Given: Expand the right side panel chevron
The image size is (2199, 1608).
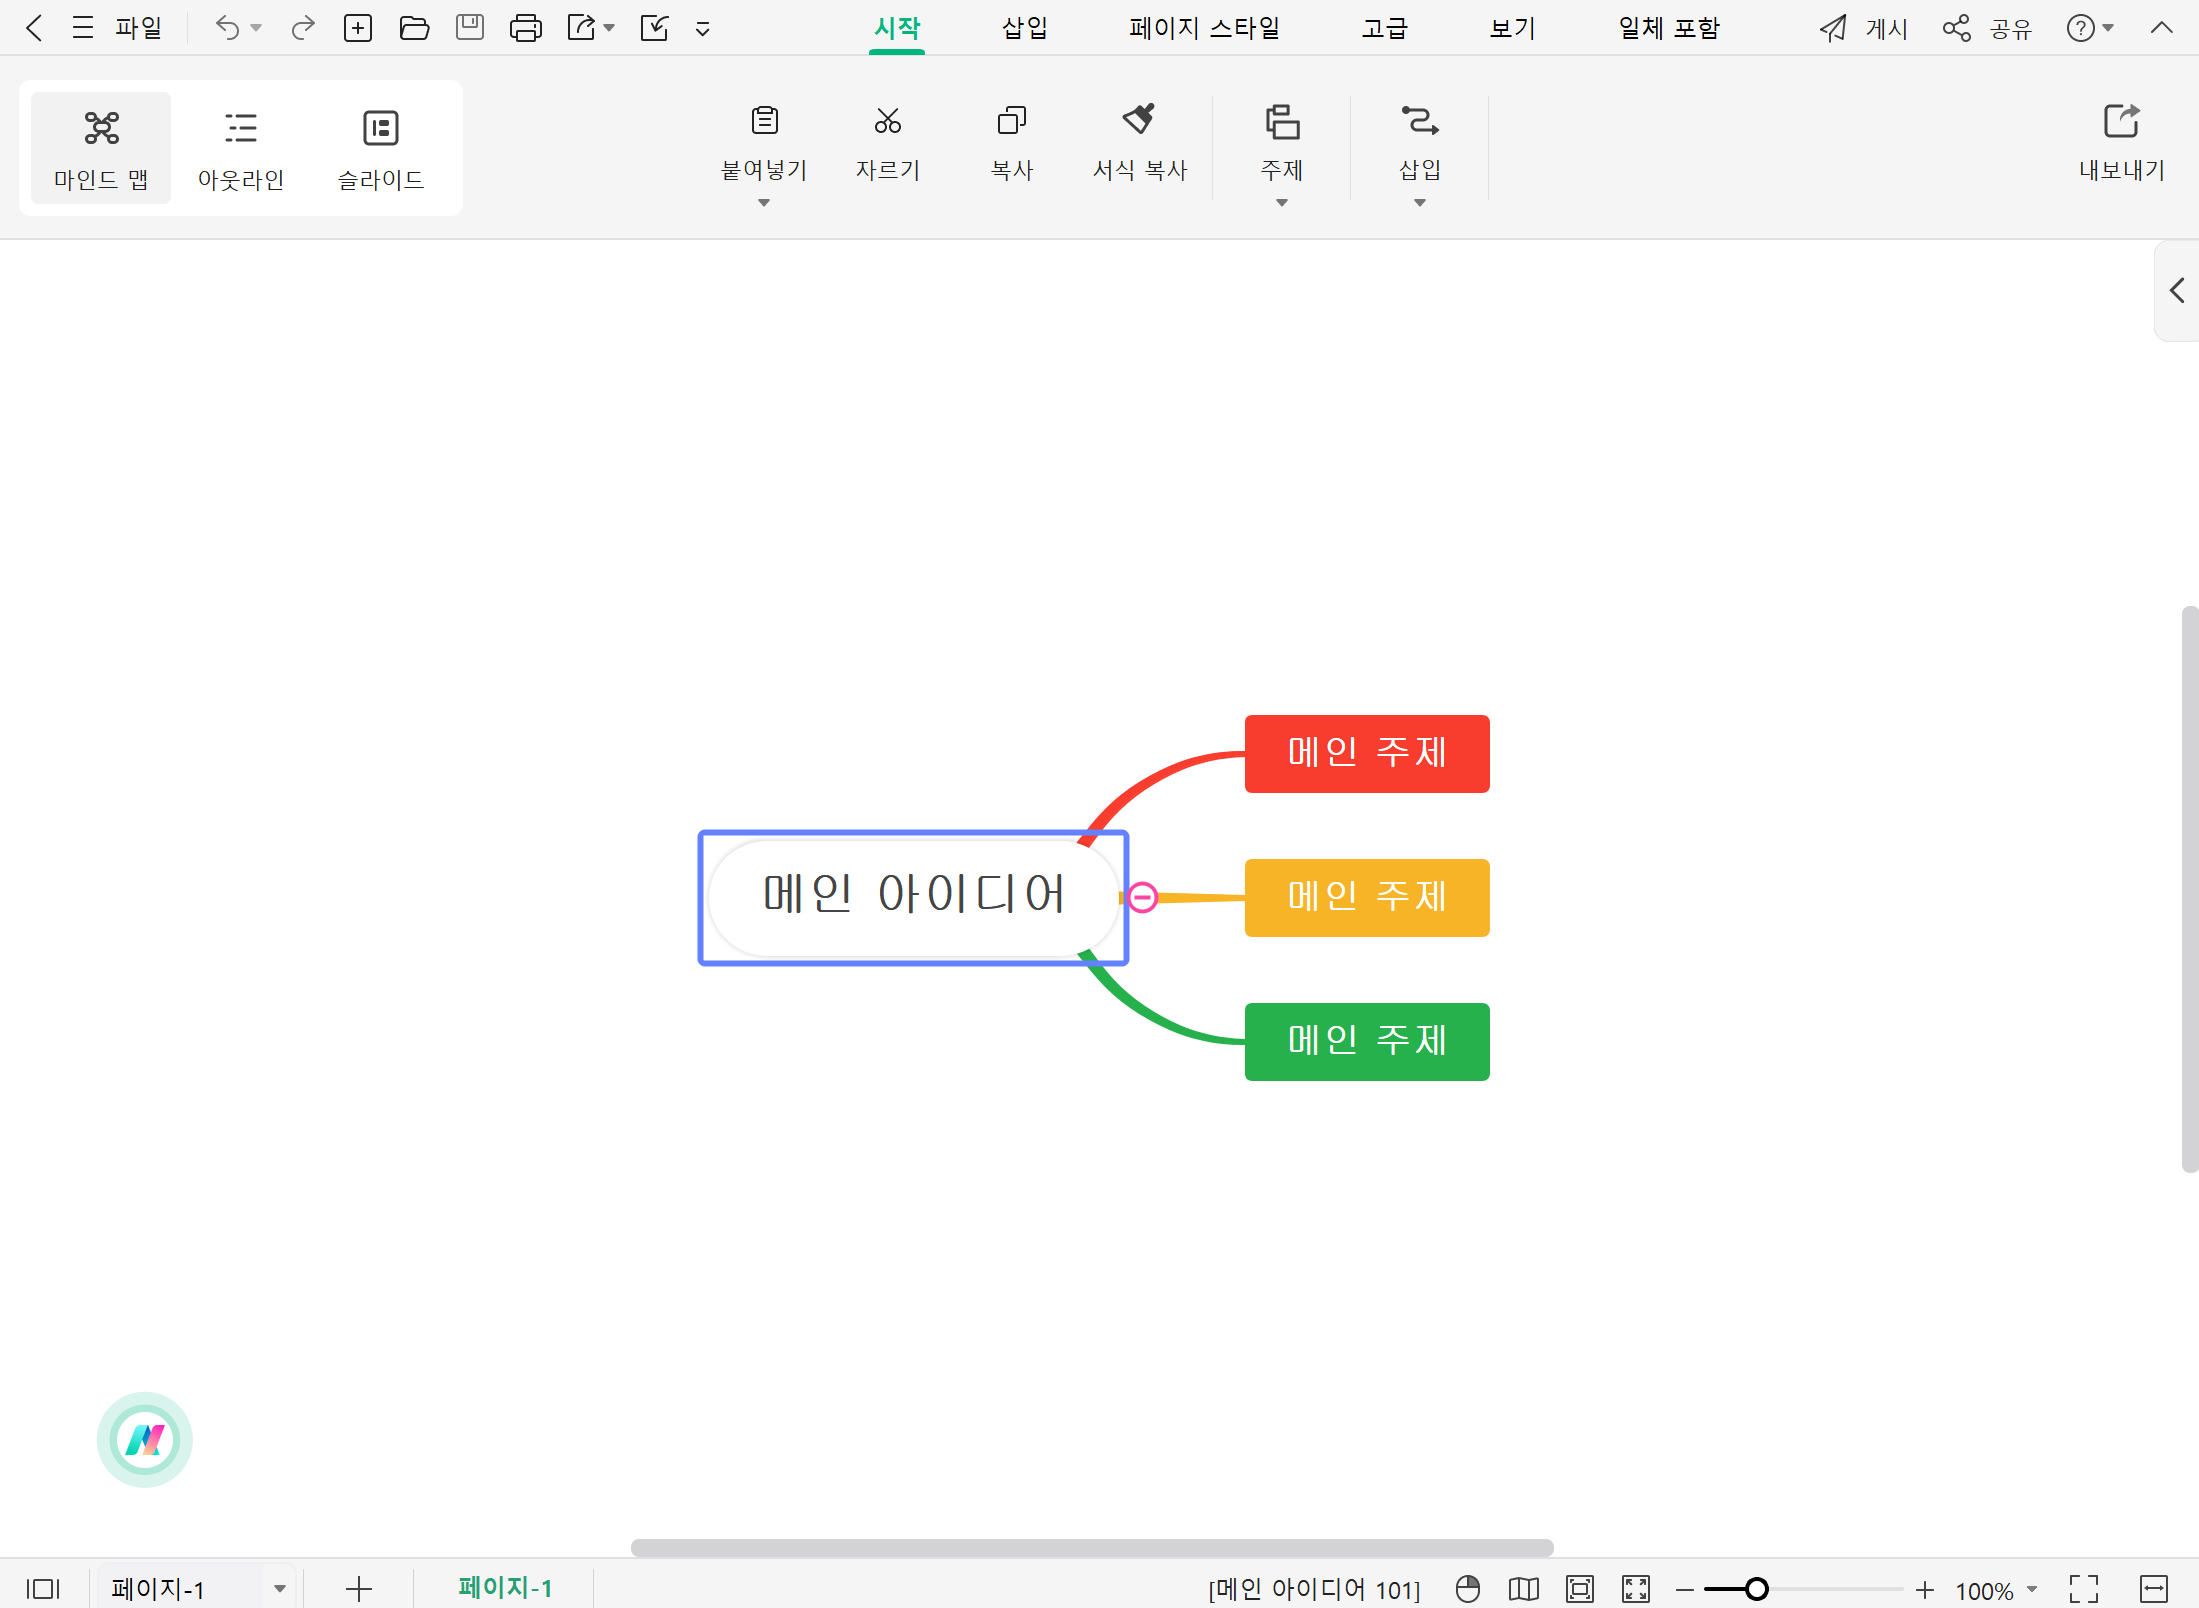Looking at the screenshot, I should (x=2177, y=291).
